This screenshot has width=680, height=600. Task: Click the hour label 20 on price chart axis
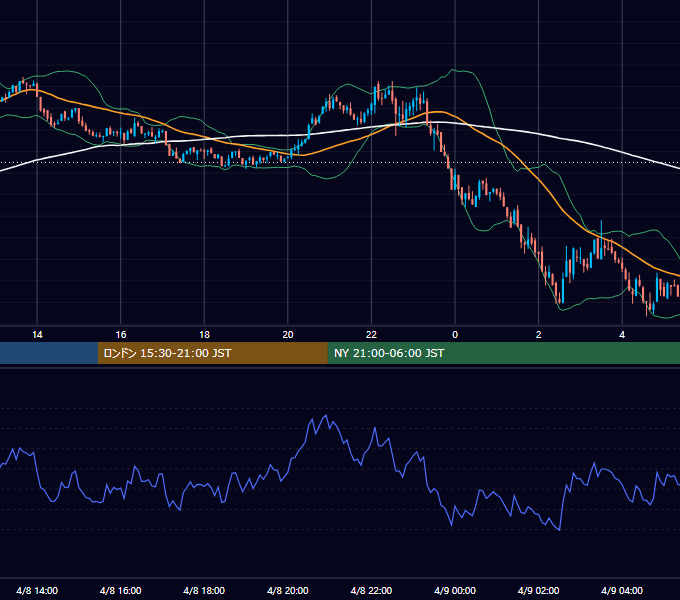[x=288, y=335]
